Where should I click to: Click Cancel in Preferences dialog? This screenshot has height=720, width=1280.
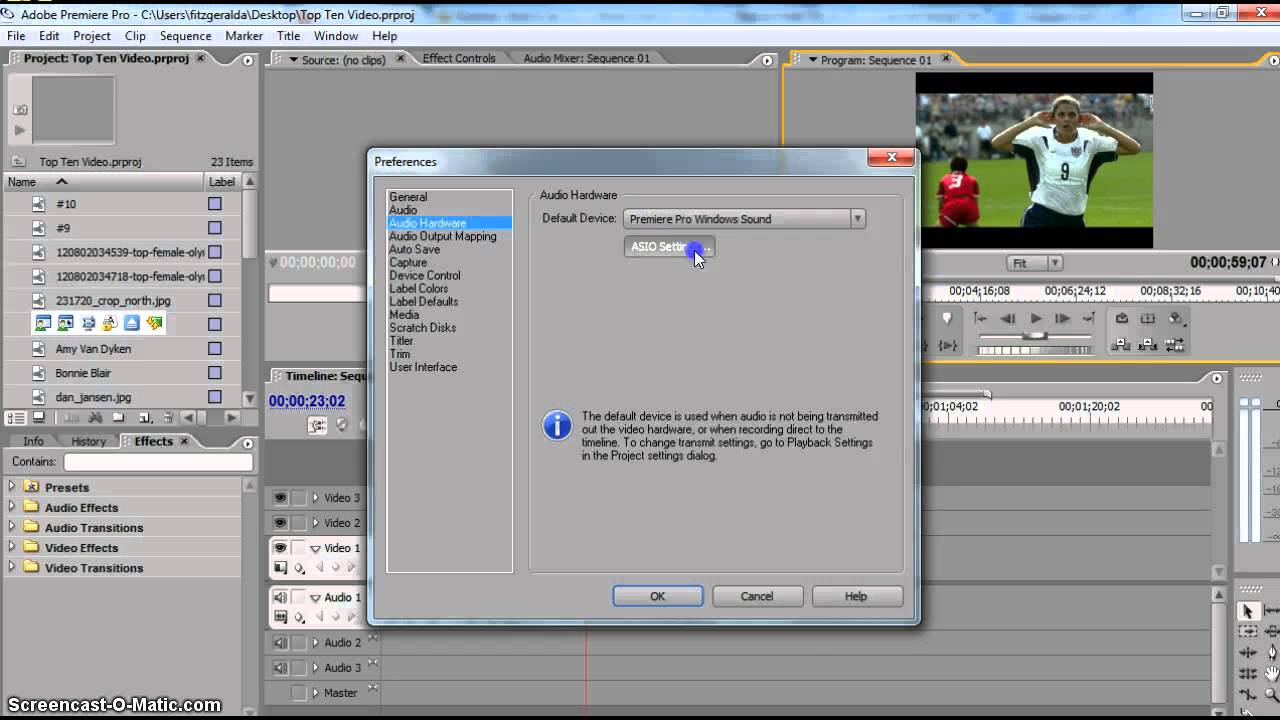tap(757, 596)
